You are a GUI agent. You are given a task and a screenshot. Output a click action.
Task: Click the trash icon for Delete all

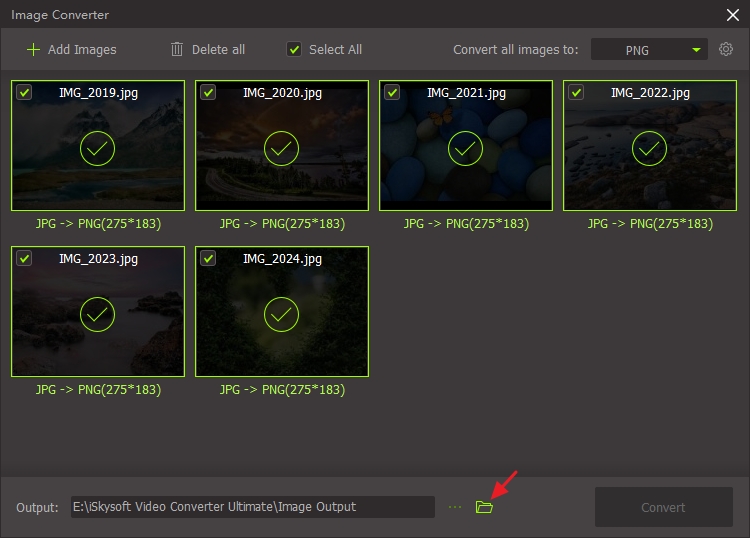(x=177, y=49)
